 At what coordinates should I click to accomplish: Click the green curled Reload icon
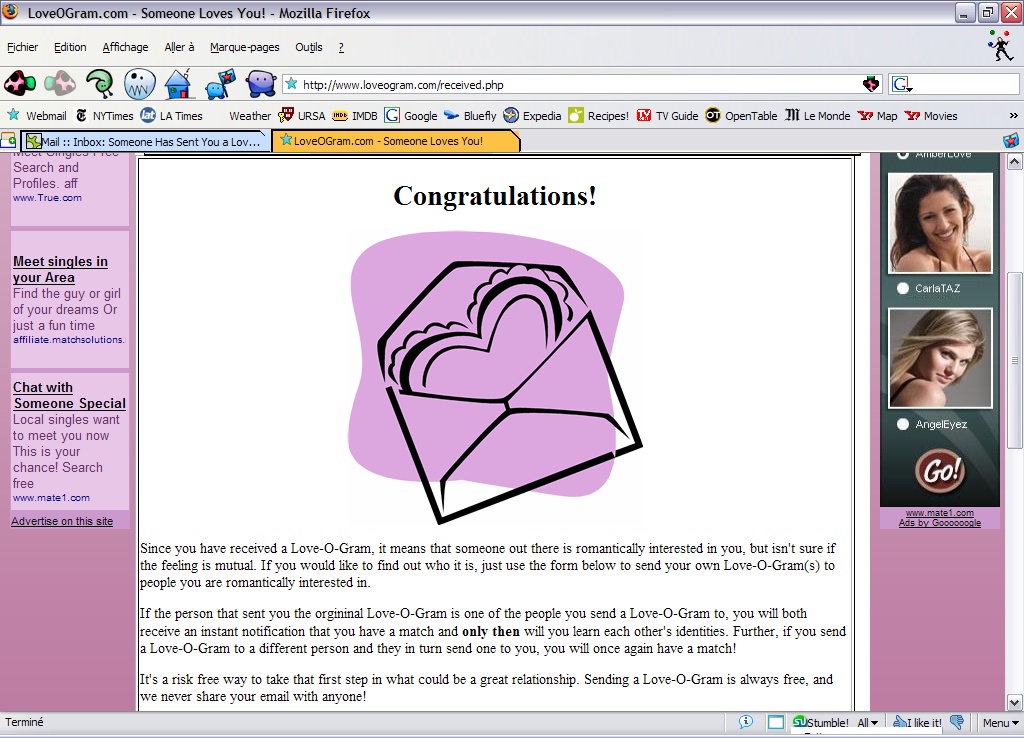click(100, 84)
